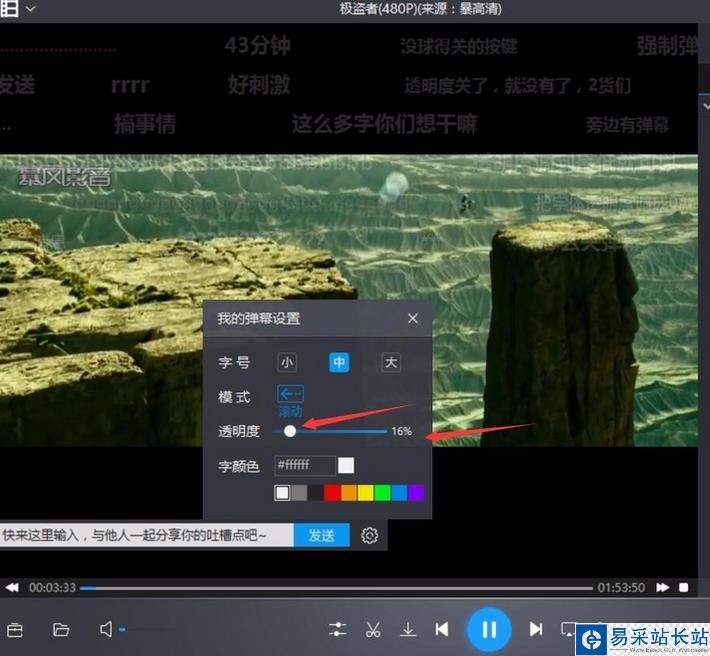Click the total duration 01:53:50
The height and width of the screenshot is (656, 710).
tap(621, 588)
